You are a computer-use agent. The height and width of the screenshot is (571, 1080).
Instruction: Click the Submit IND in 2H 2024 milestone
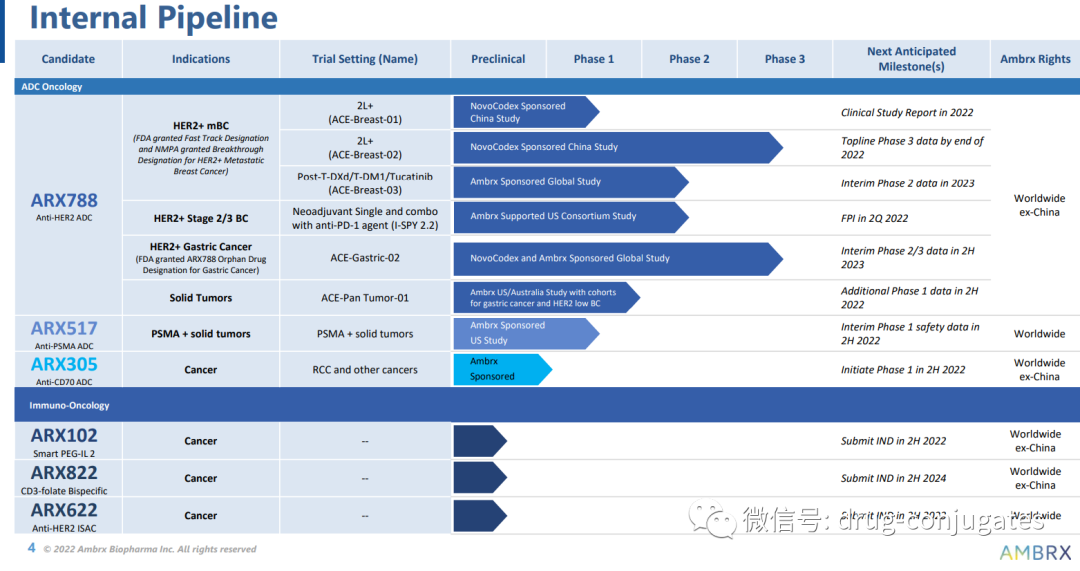893,478
